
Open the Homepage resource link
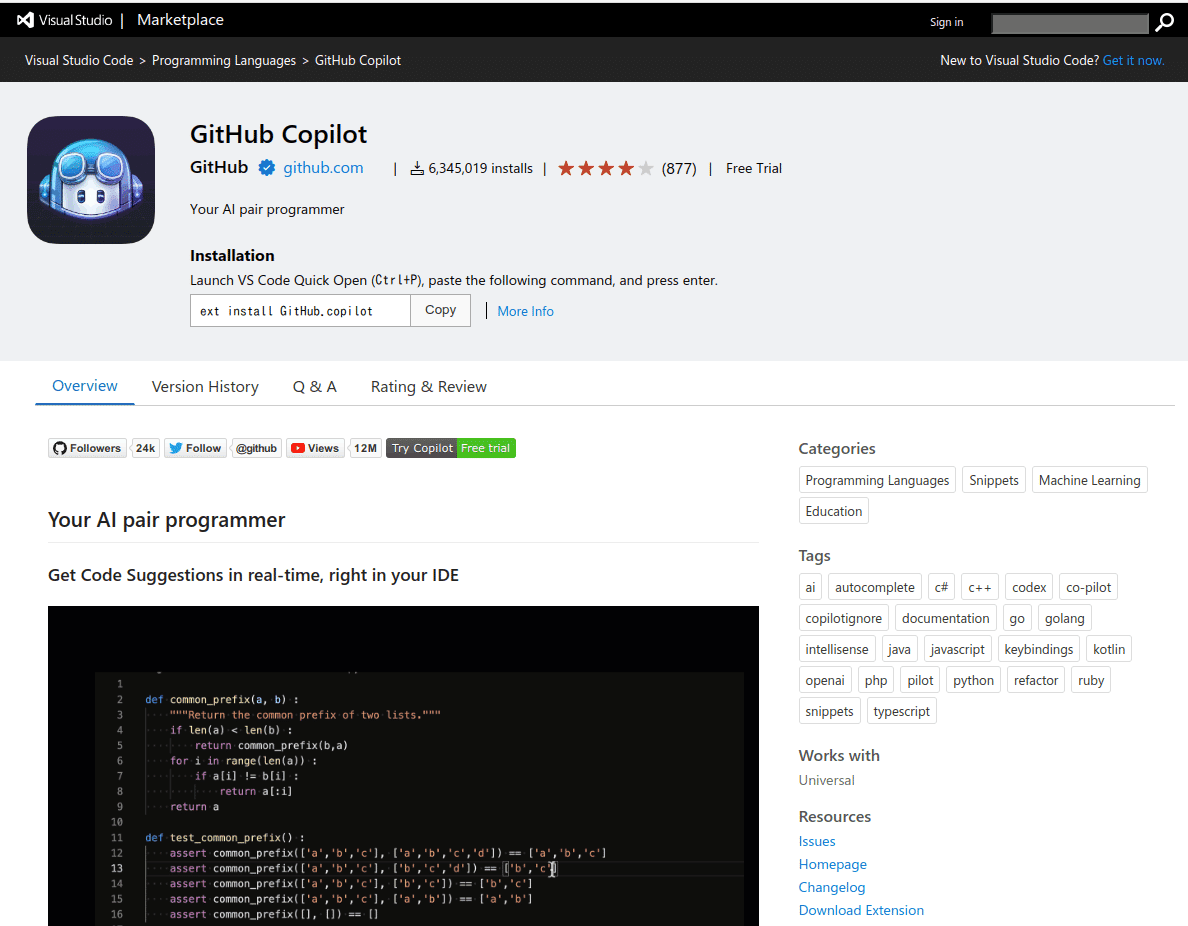[x=832, y=864]
